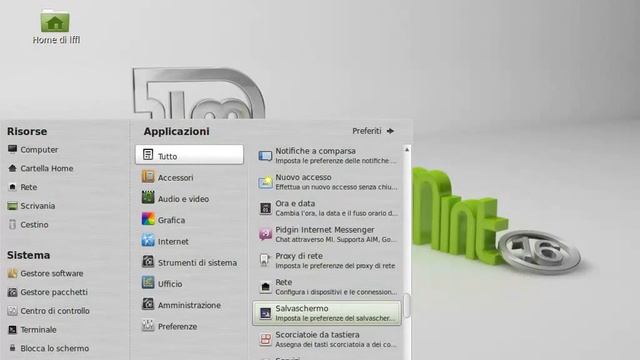The image size is (640, 360).
Task: Click the Audio e video category icon
Action: click(x=148, y=198)
